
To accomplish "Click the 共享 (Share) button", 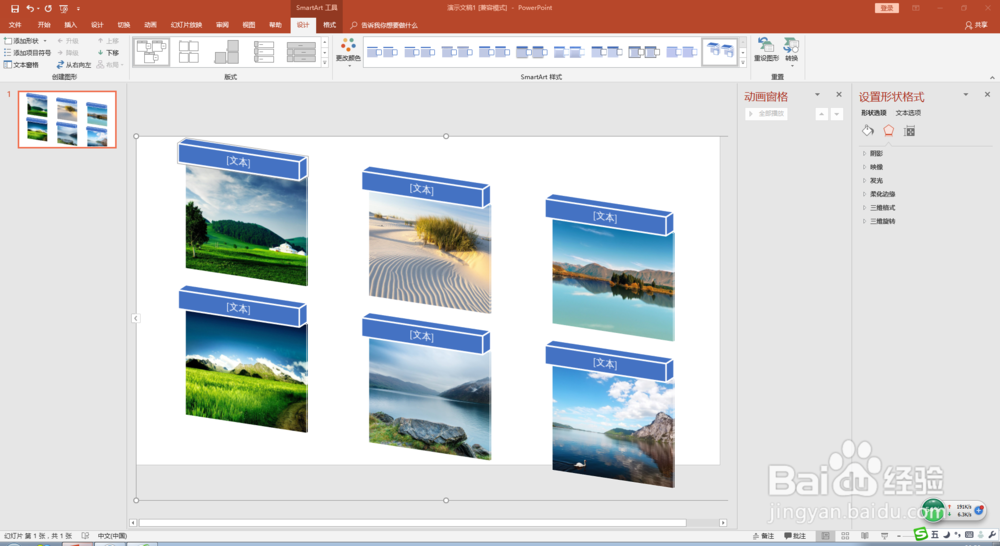I will pyautogui.click(x=976, y=25).
